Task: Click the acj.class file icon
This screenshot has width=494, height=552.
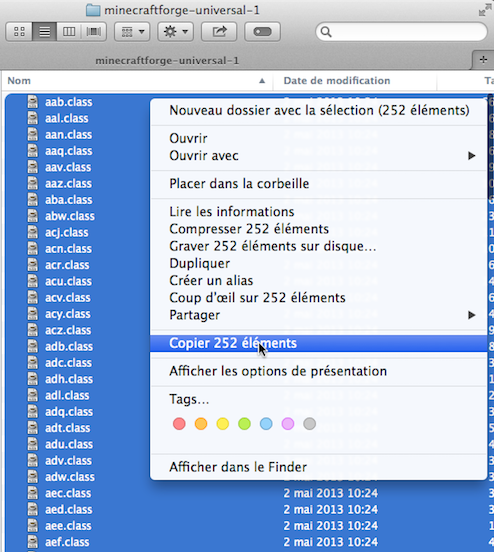Action: [33, 232]
